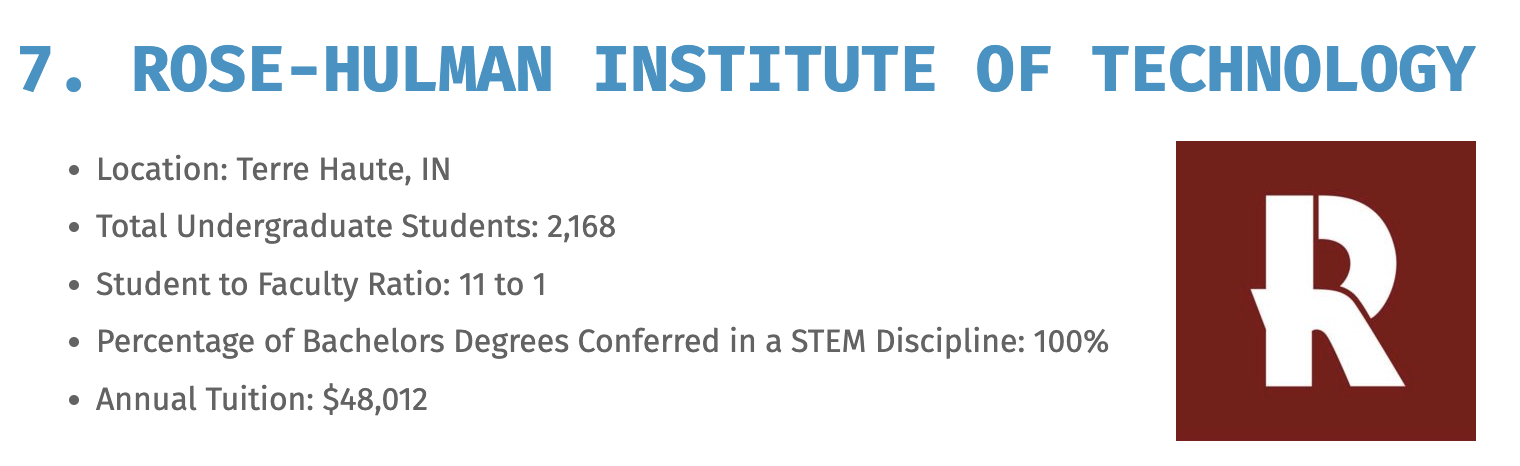Image resolution: width=1520 pixels, height=466 pixels.
Task: Click the word TECHNOLOGY in the heading
Action: (x=1283, y=68)
